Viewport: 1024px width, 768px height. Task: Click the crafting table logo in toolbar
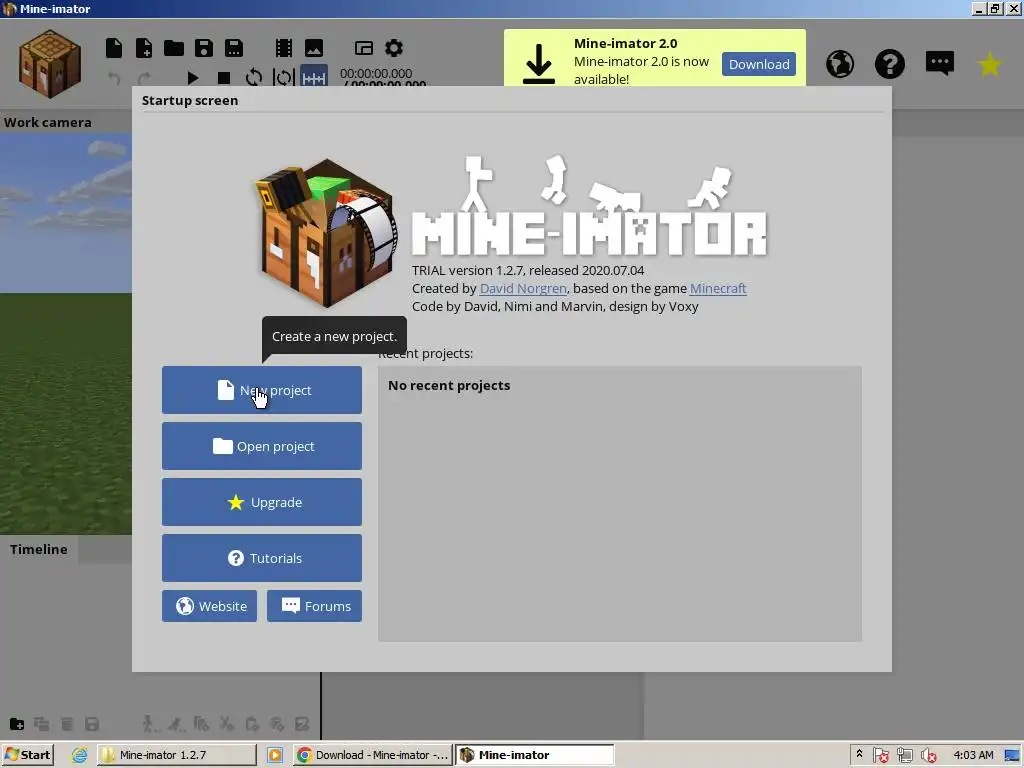click(50, 63)
